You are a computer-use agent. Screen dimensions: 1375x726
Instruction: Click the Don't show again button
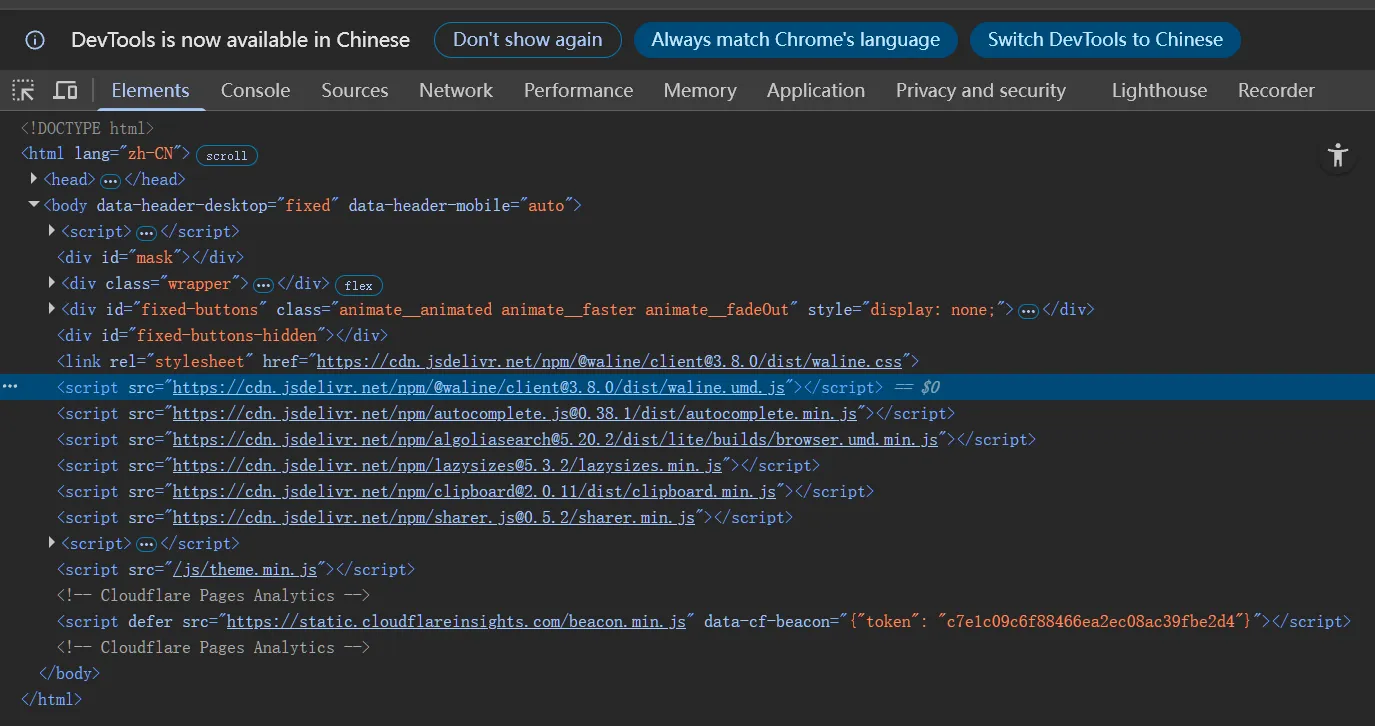tap(527, 40)
